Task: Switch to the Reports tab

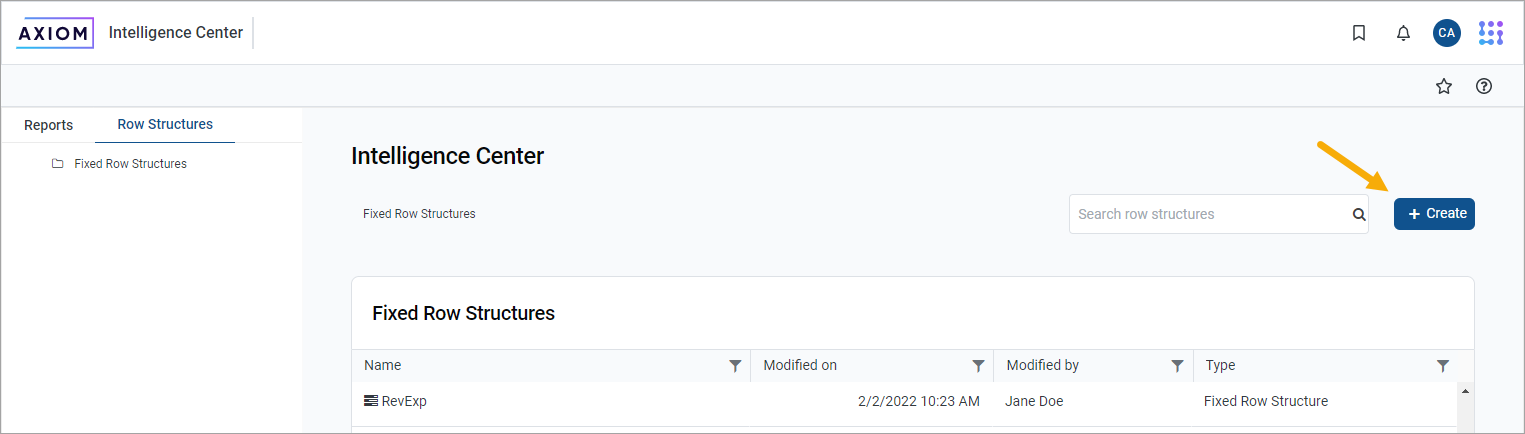Action: 48,125
